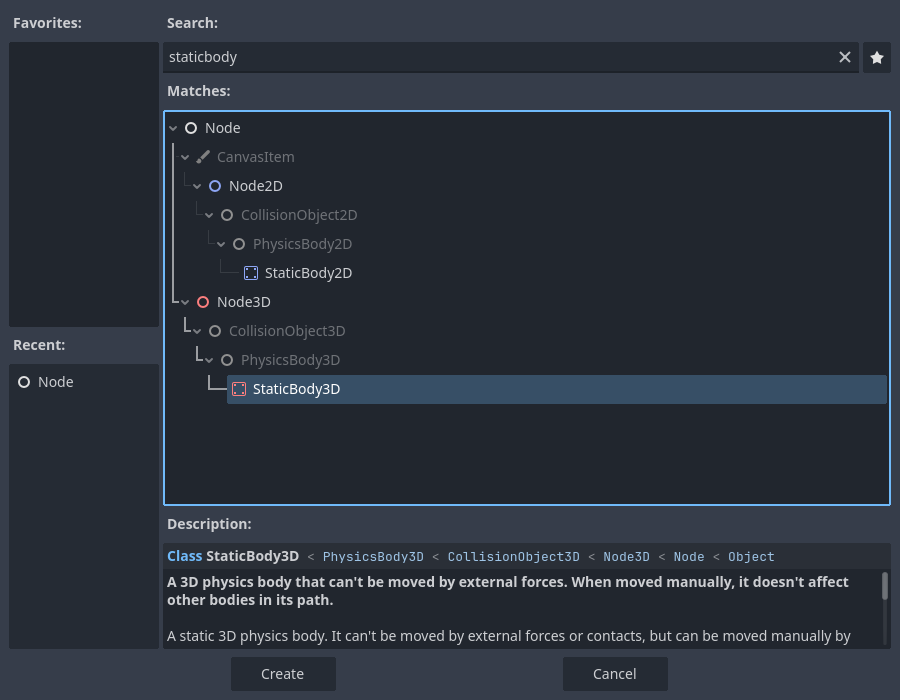Clear the search using the X icon
Image resolution: width=900 pixels, height=700 pixels.
point(845,57)
